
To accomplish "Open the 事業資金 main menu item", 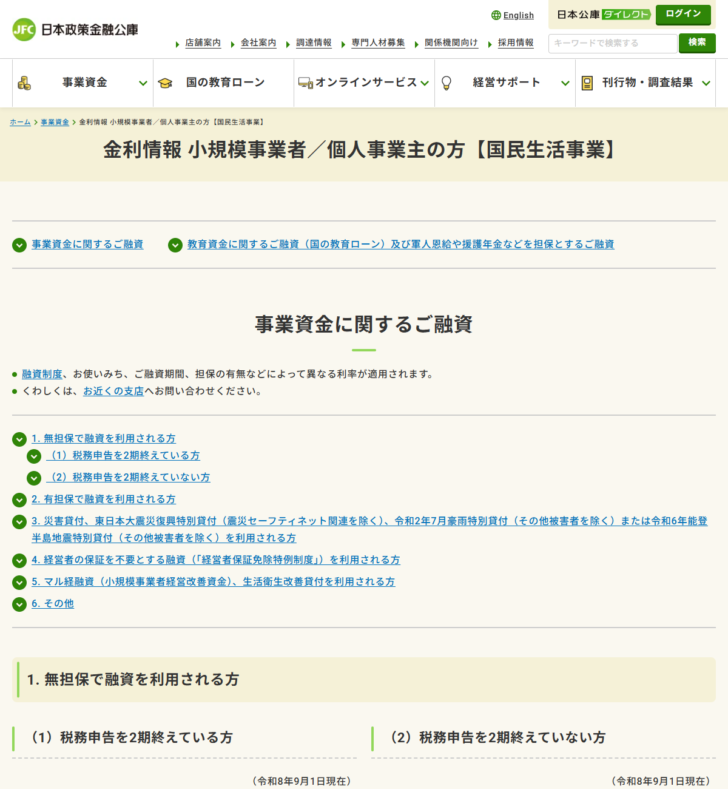I will point(83,83).
